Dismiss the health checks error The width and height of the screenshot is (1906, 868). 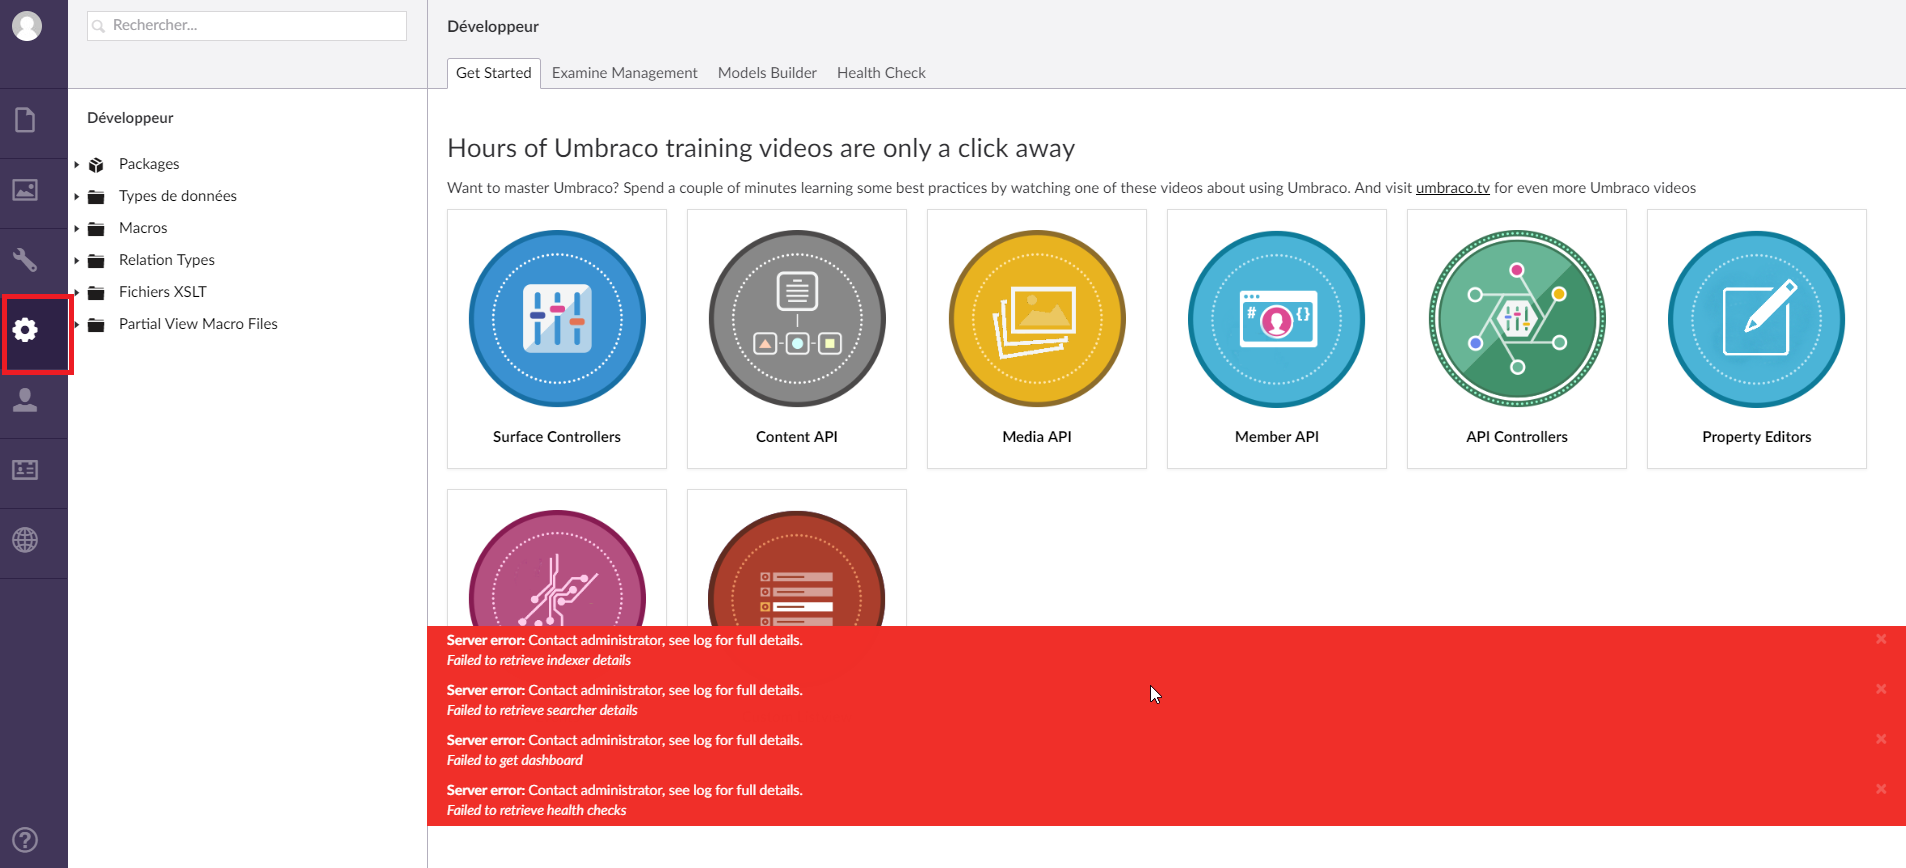[x=1881, y=789]
